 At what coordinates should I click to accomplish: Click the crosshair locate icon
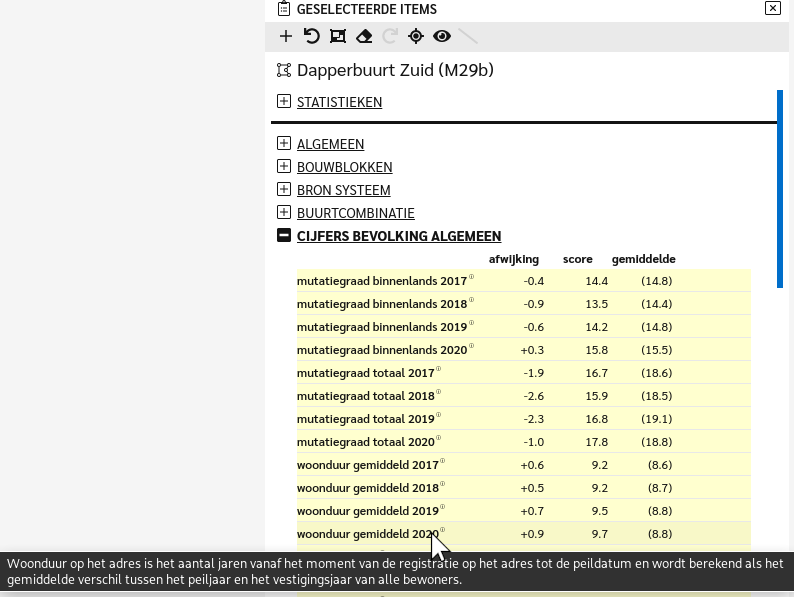416,36
